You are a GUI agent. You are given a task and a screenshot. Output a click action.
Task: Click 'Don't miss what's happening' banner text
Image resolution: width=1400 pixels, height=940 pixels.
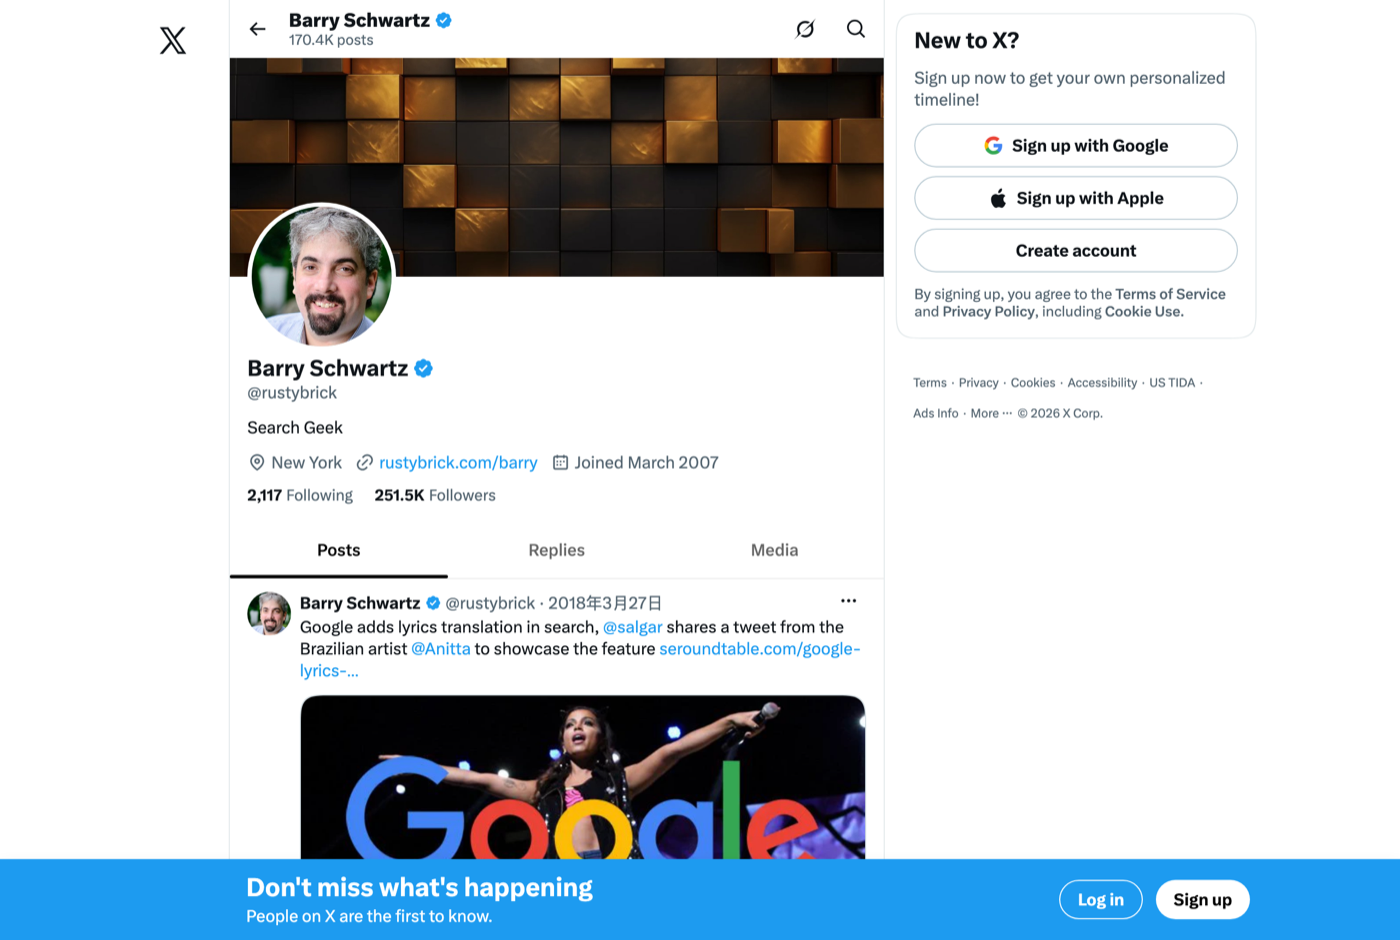(420, 888)
